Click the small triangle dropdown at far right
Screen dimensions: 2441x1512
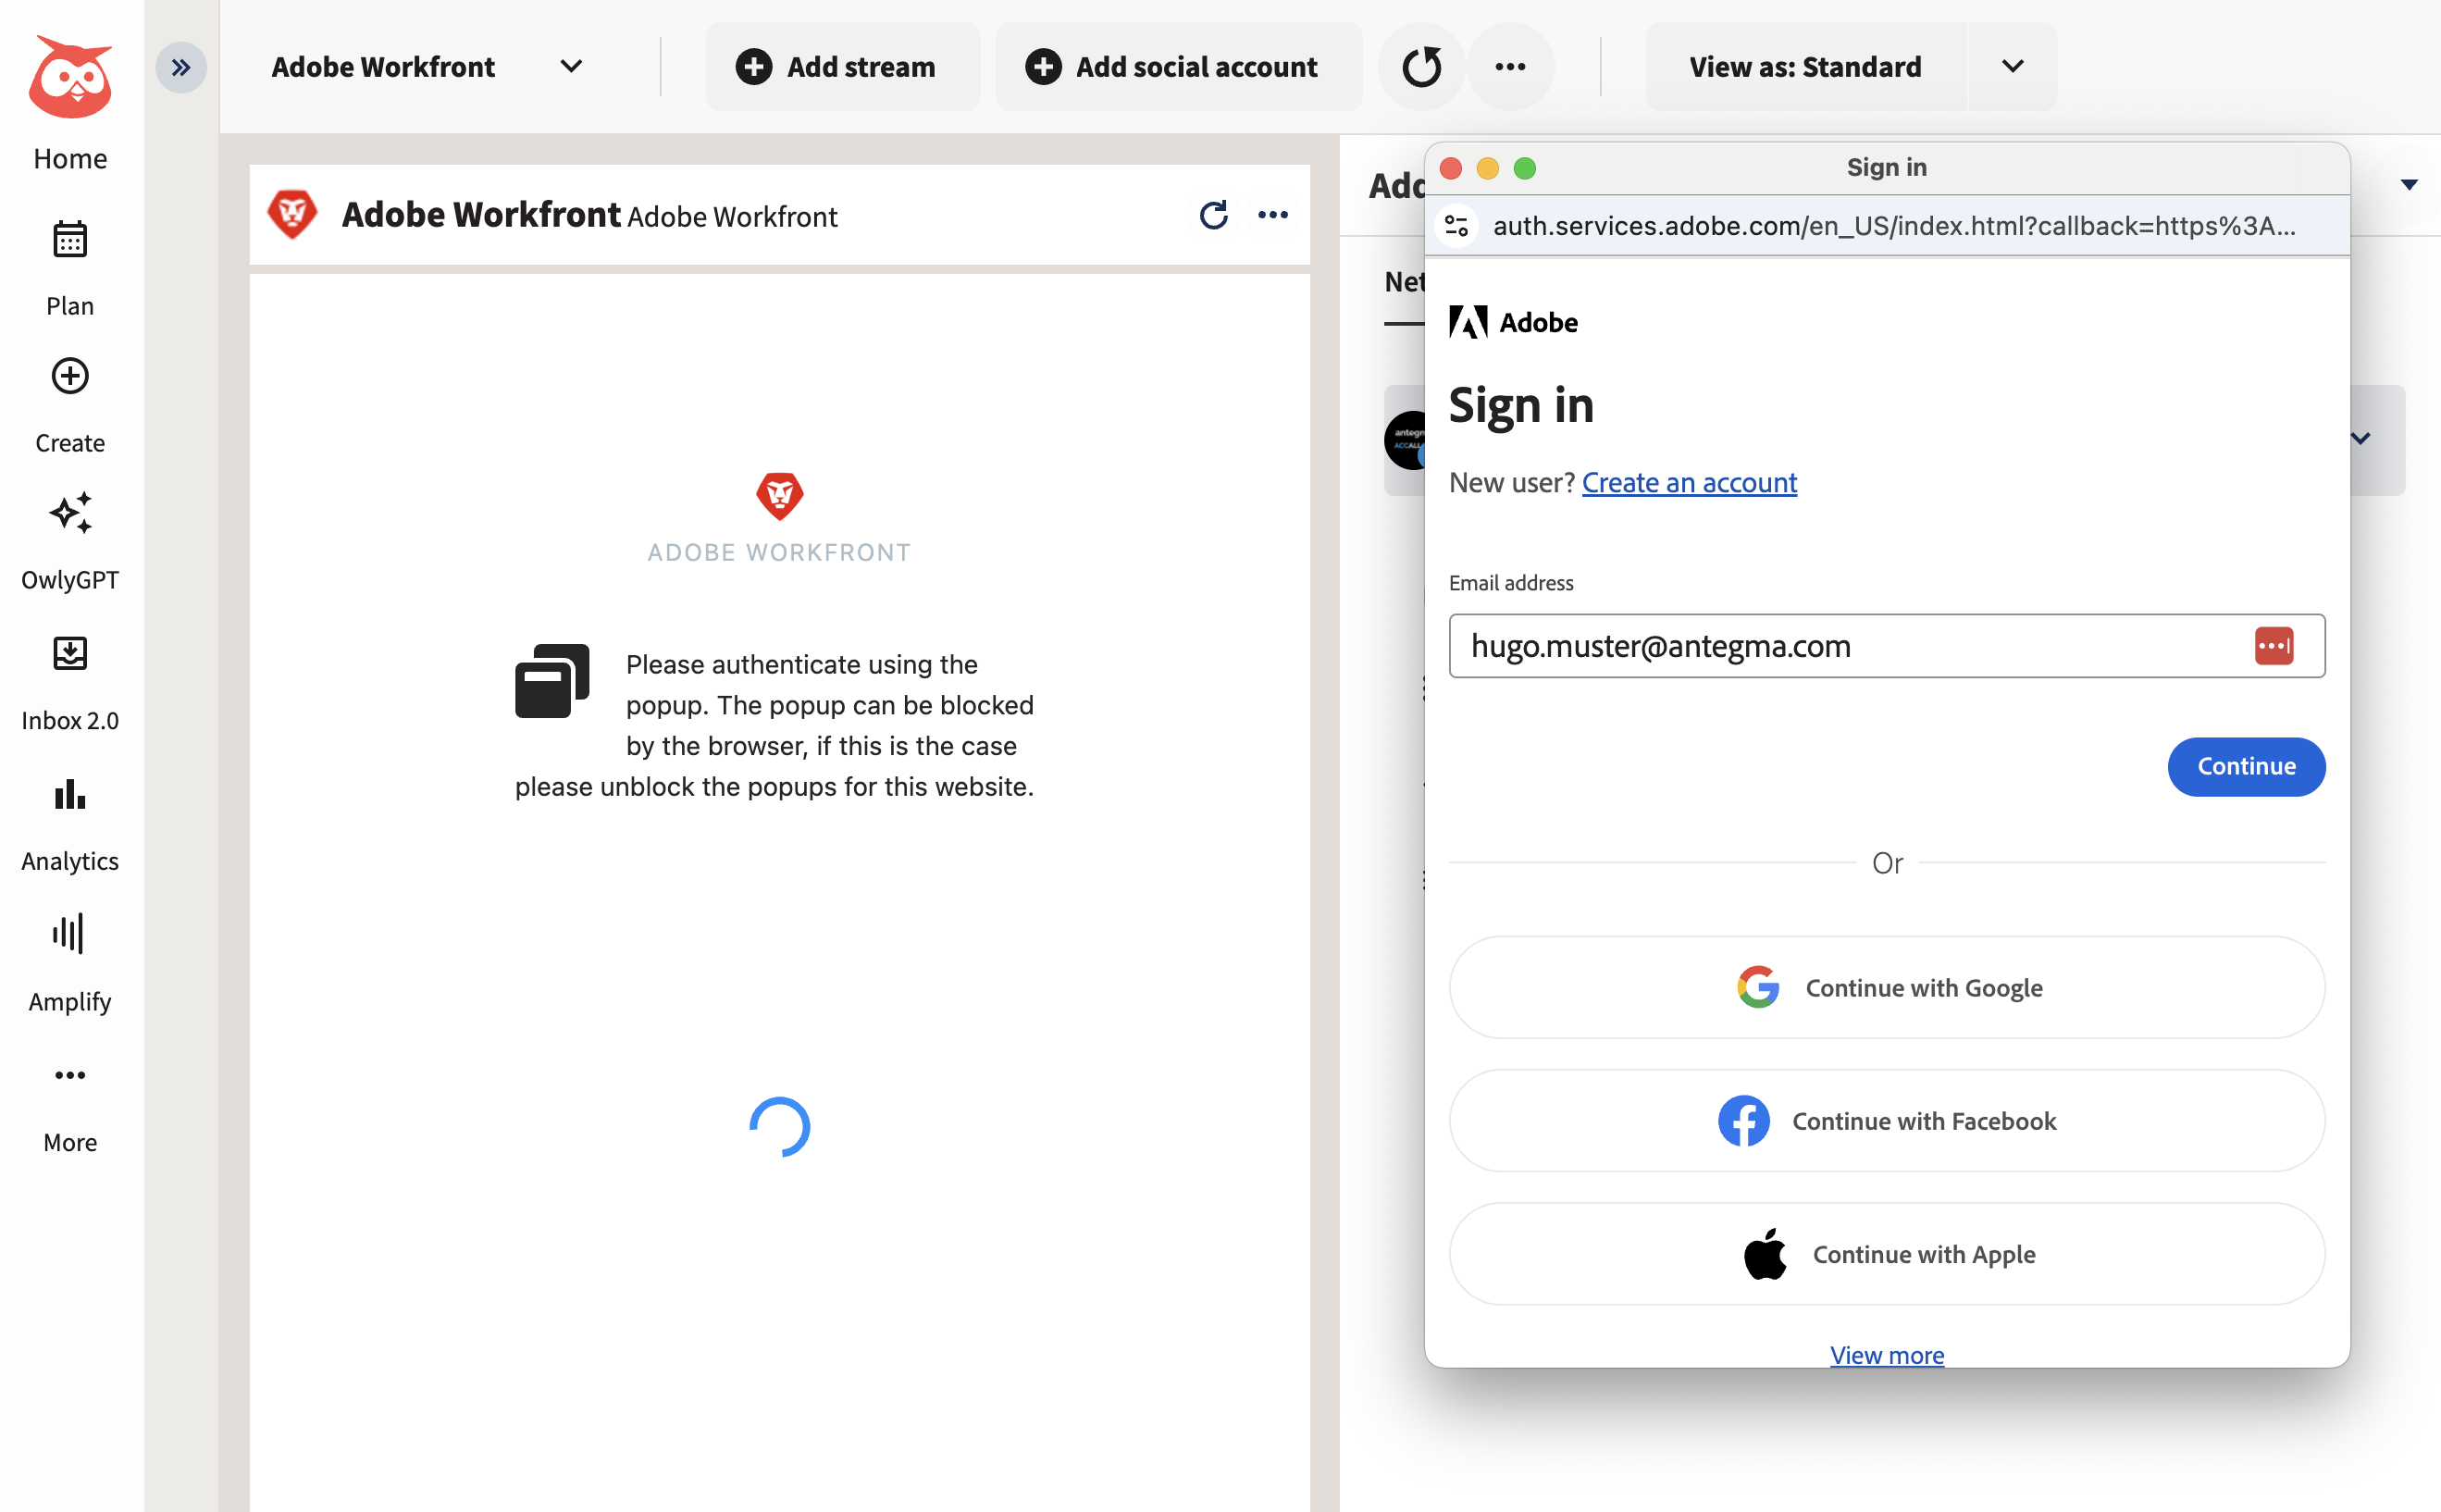pos(2409,184)
